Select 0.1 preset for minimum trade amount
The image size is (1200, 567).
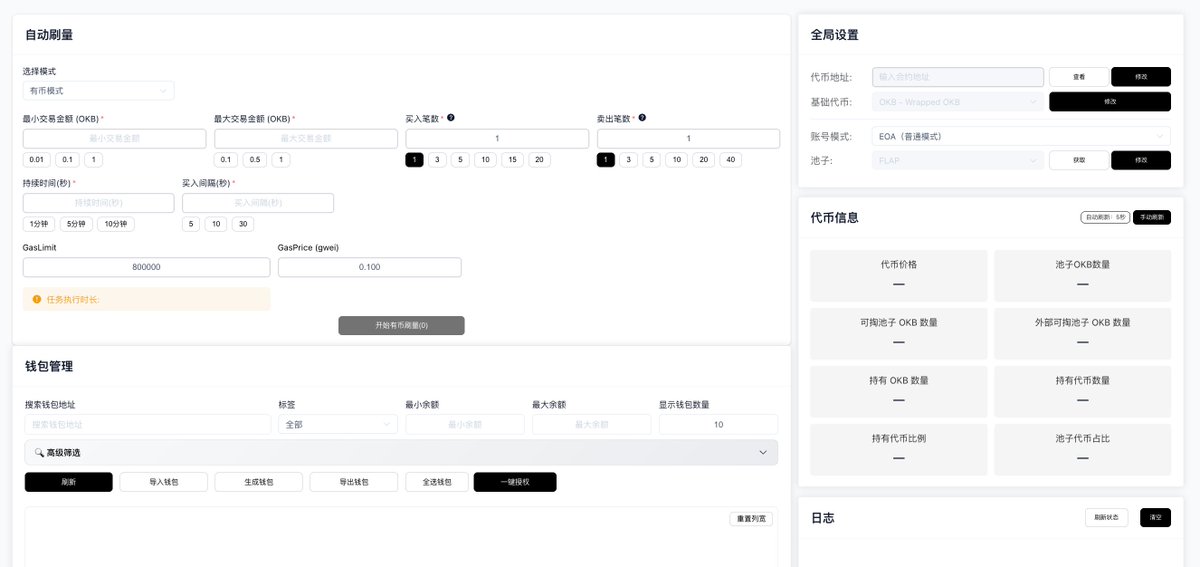(68, 160)
